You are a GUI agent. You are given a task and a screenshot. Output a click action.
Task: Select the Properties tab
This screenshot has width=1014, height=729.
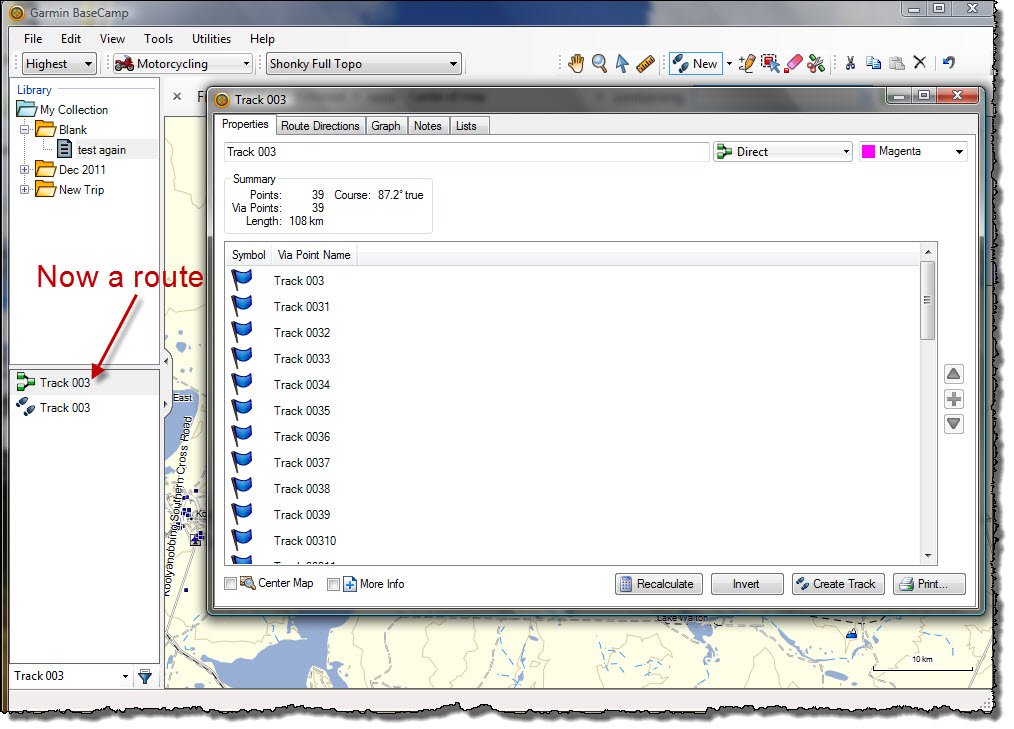(245, 124)
